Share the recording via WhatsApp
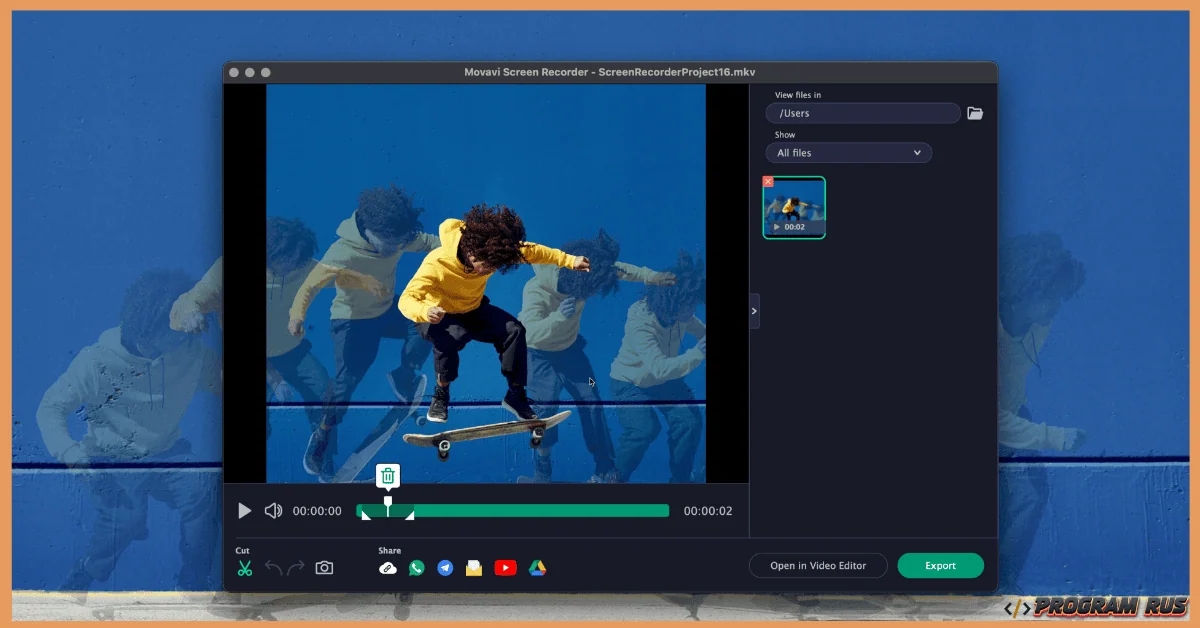 (x=415, y=567)
